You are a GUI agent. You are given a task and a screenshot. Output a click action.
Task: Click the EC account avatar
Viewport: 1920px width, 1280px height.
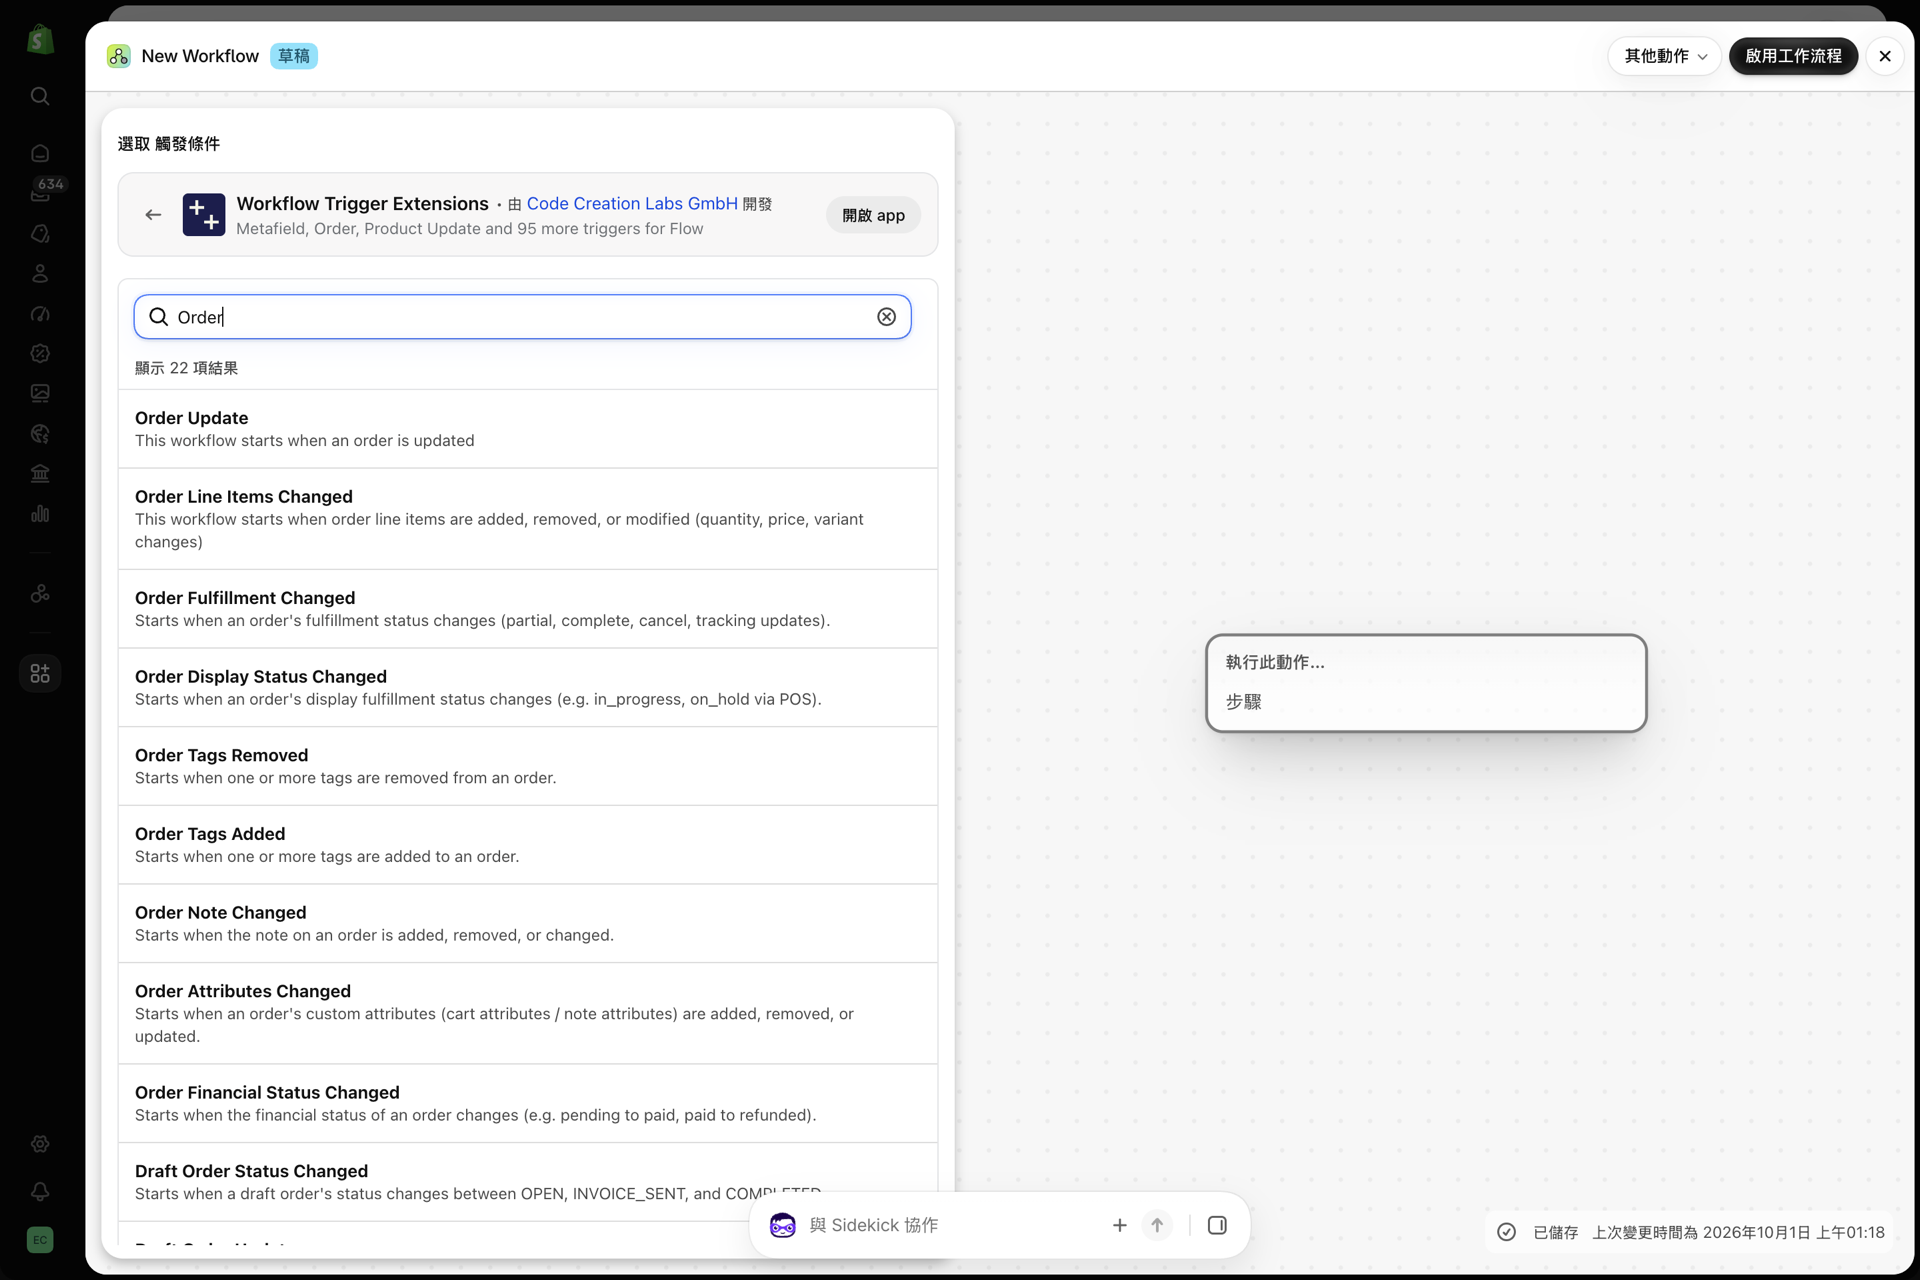[x=40, y=1240]
